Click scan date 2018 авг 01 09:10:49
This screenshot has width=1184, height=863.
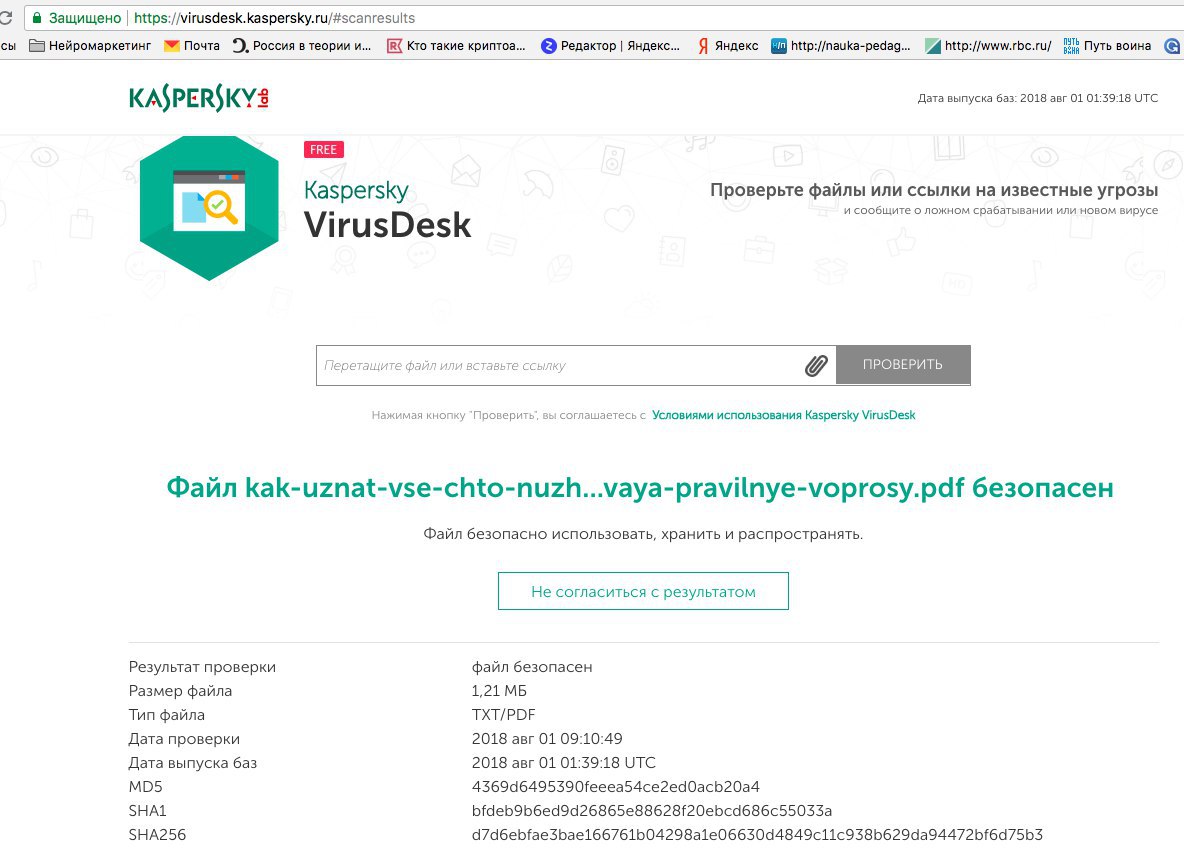[547, 739]
